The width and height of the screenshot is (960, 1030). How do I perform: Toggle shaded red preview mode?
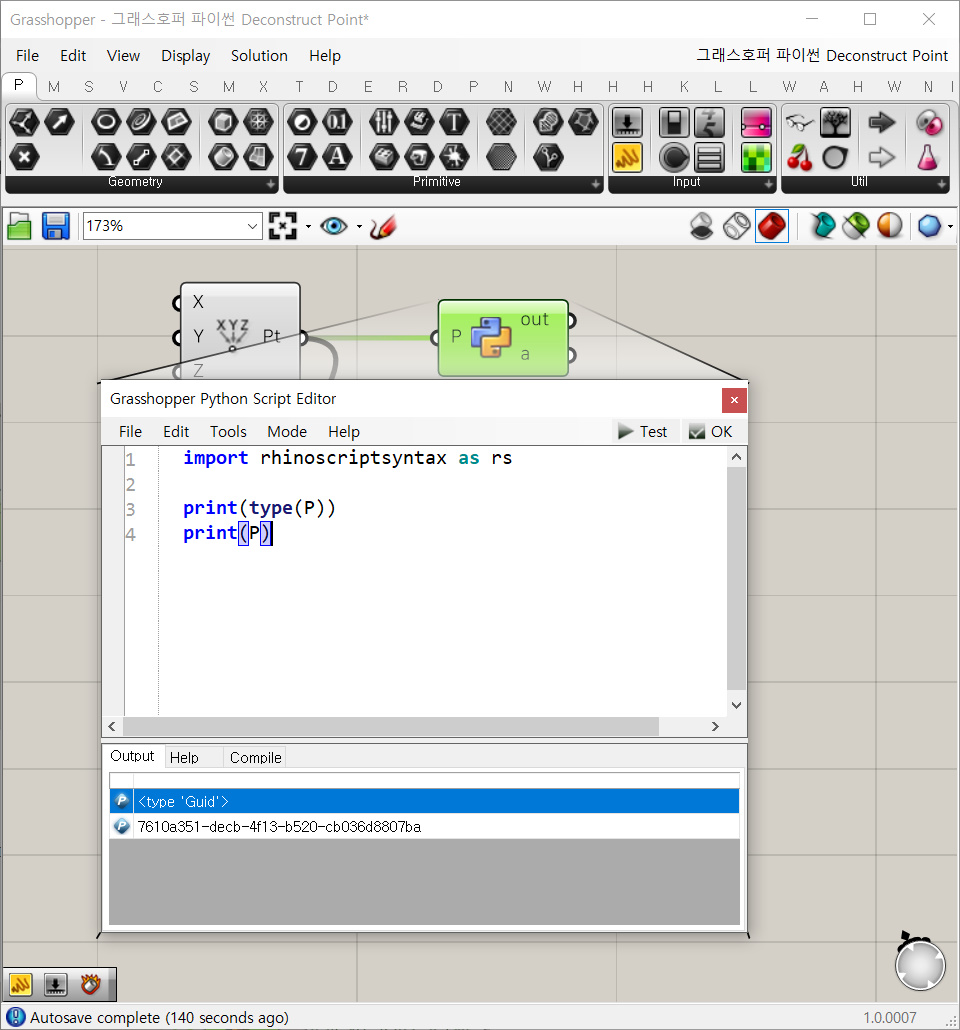click(x=772, y=227)
